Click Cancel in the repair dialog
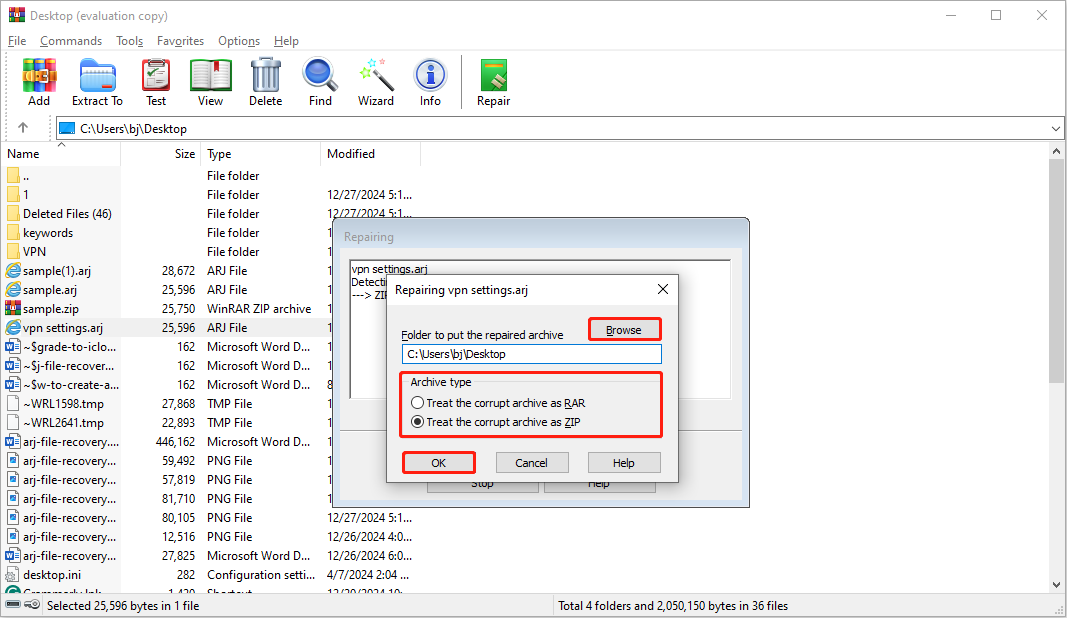 pos(531,463)
